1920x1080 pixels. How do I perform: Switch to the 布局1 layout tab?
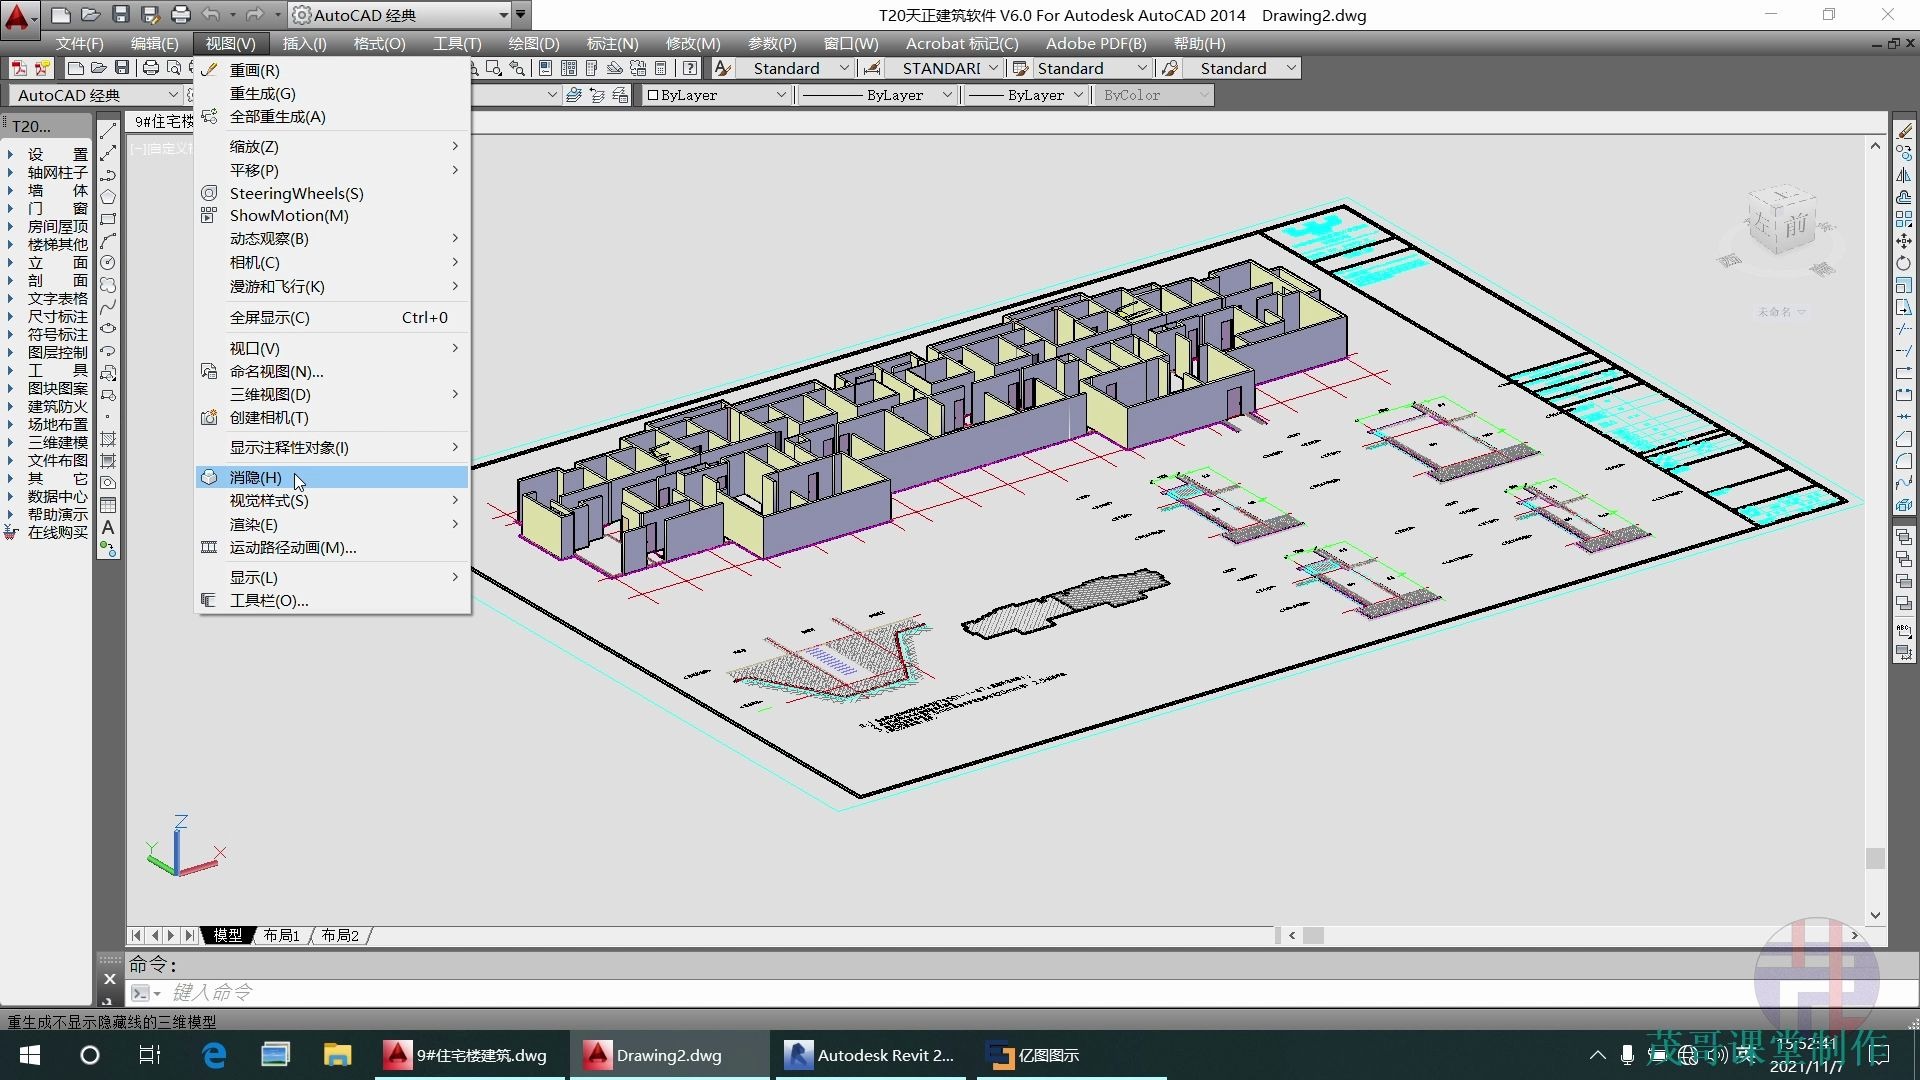(x=281, y=935)
